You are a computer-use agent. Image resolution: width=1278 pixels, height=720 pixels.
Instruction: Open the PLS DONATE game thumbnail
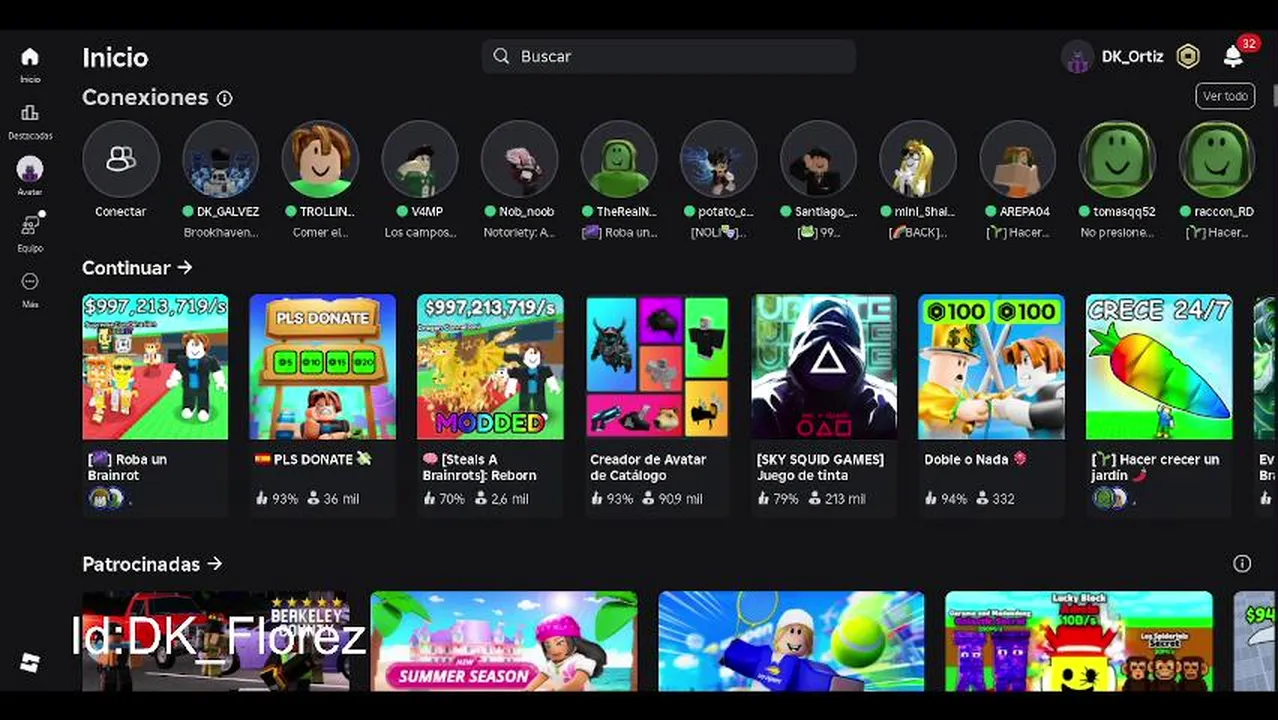point(322,367)
